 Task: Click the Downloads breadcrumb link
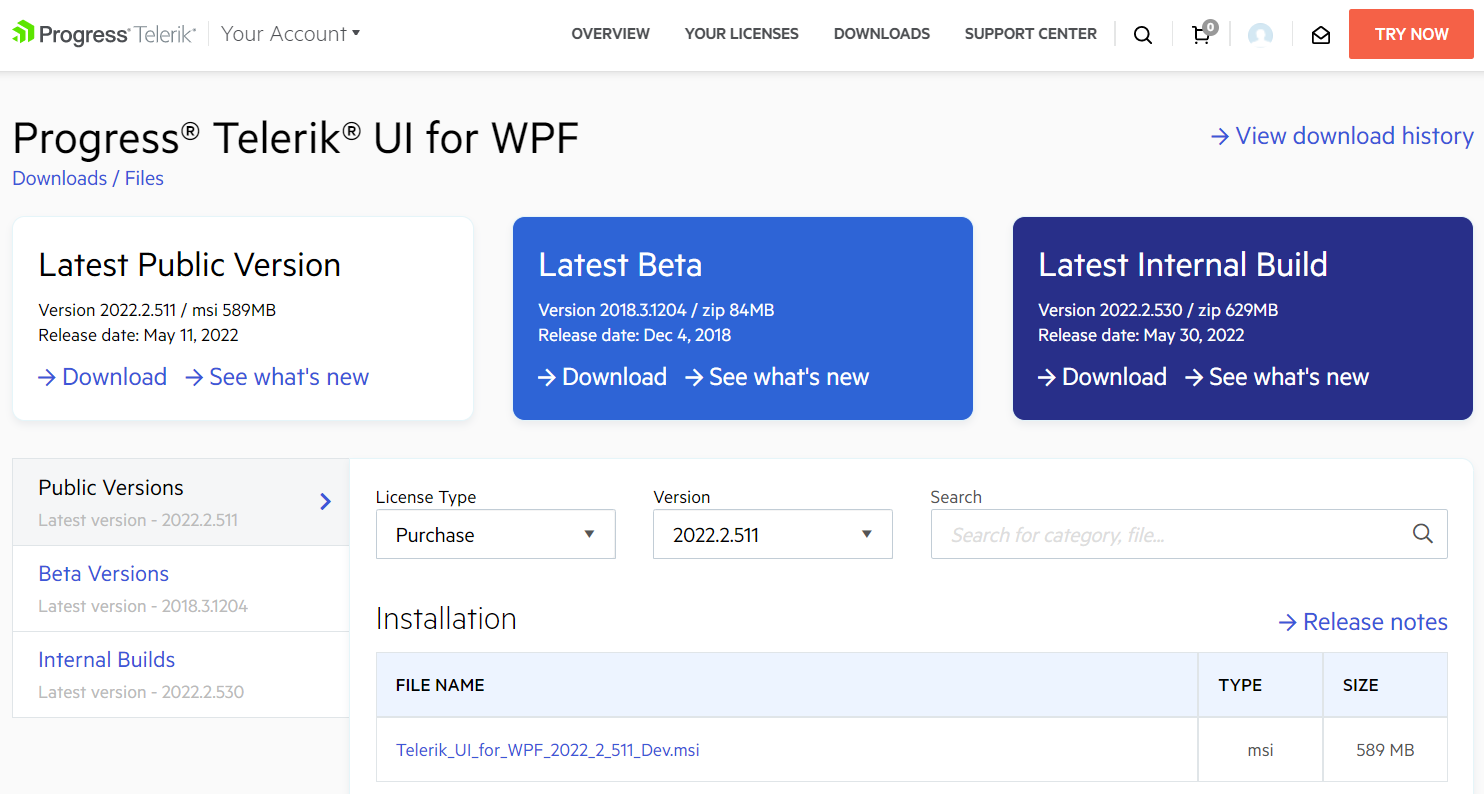[x=59, y=178]
